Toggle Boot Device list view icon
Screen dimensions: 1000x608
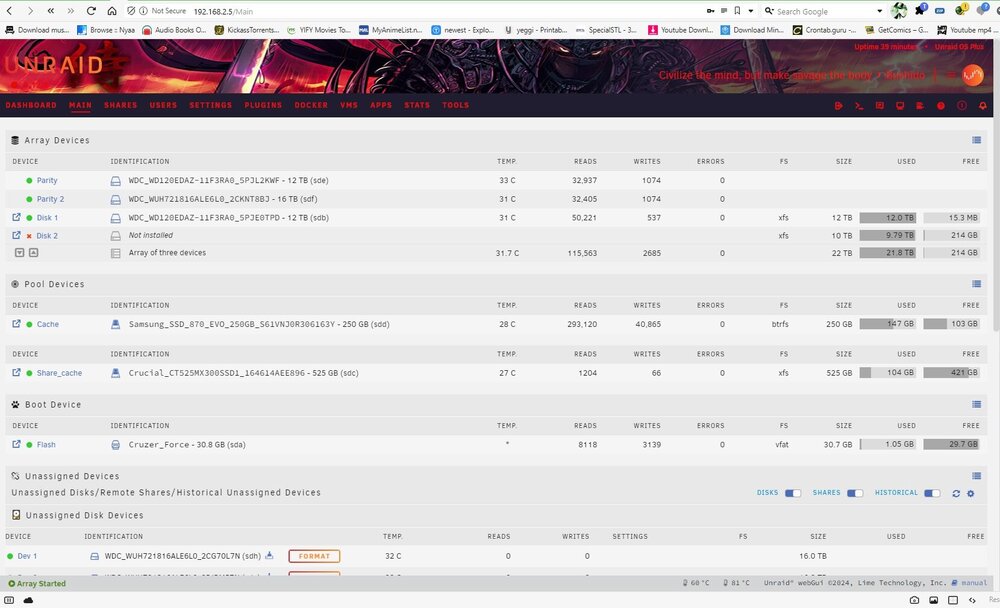(x=976, y=404)
